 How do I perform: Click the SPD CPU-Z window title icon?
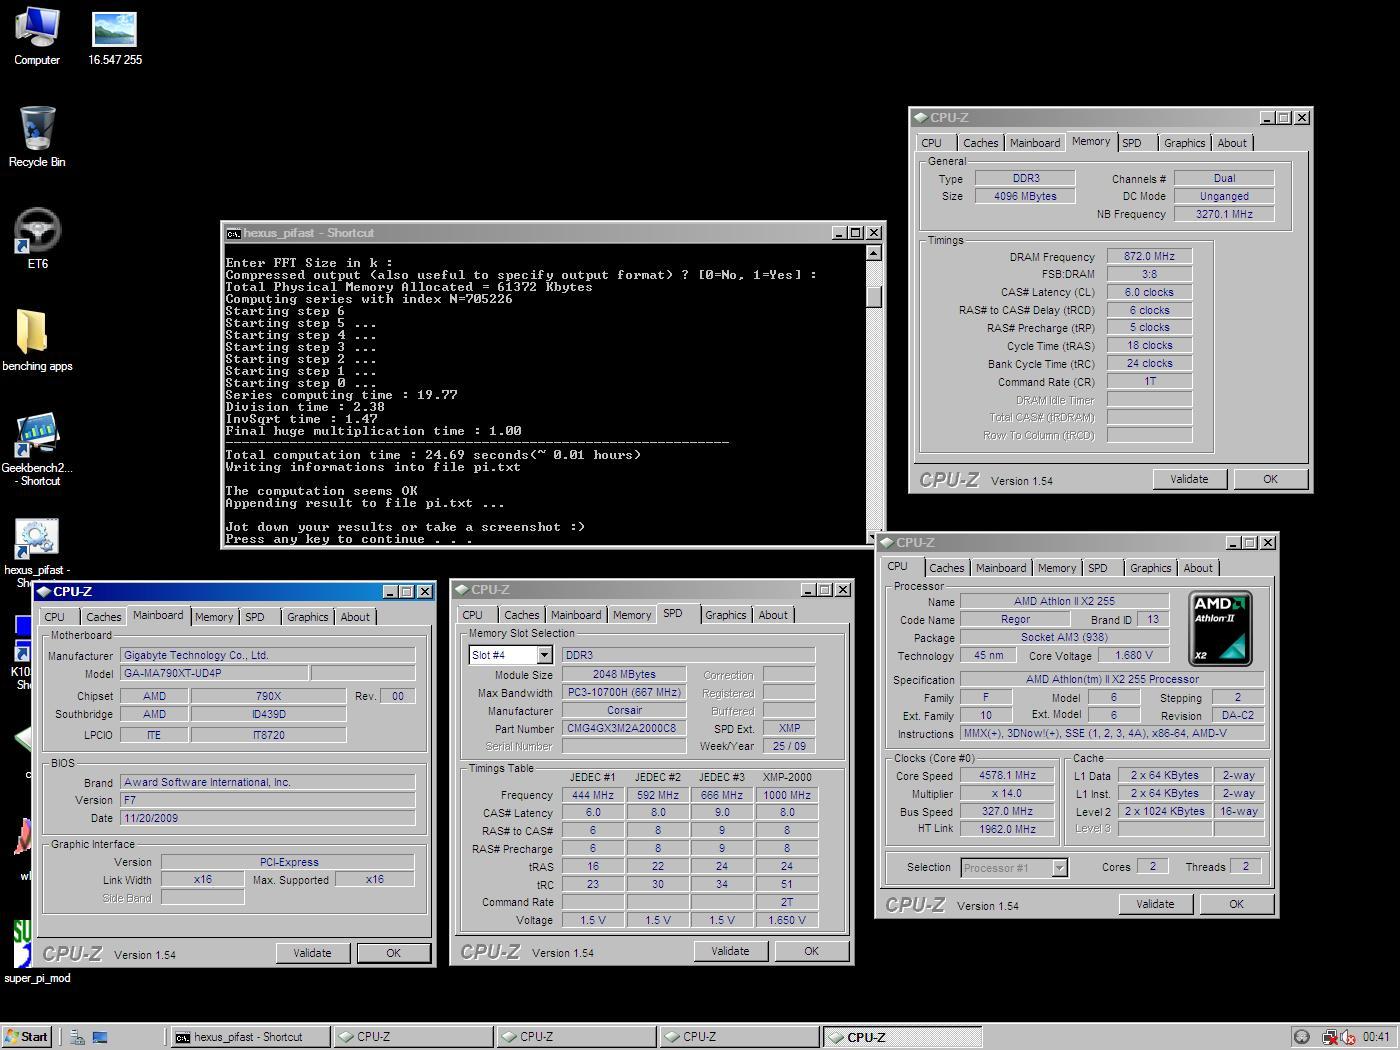click(462, 590)
